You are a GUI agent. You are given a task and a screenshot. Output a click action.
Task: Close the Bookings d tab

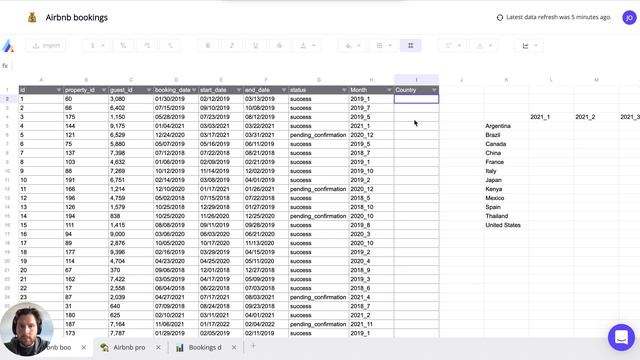234,347
